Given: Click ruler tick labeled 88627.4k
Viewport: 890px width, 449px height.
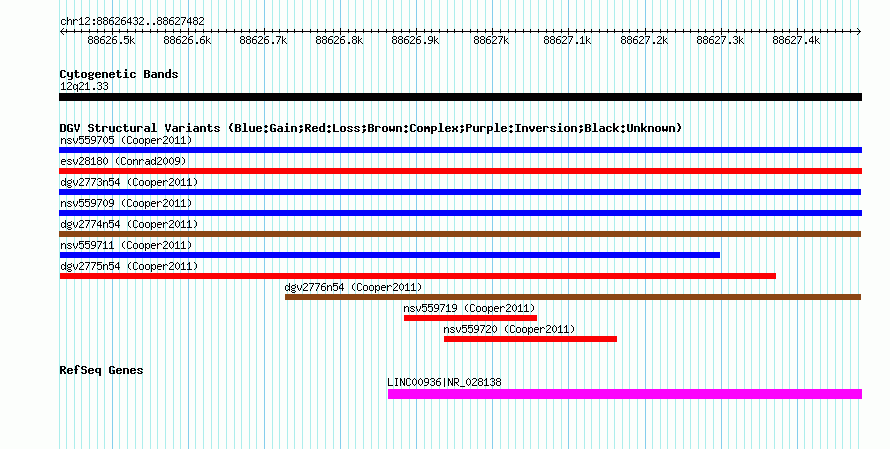Looking at the screenshot, I should (x=796, y=40).
